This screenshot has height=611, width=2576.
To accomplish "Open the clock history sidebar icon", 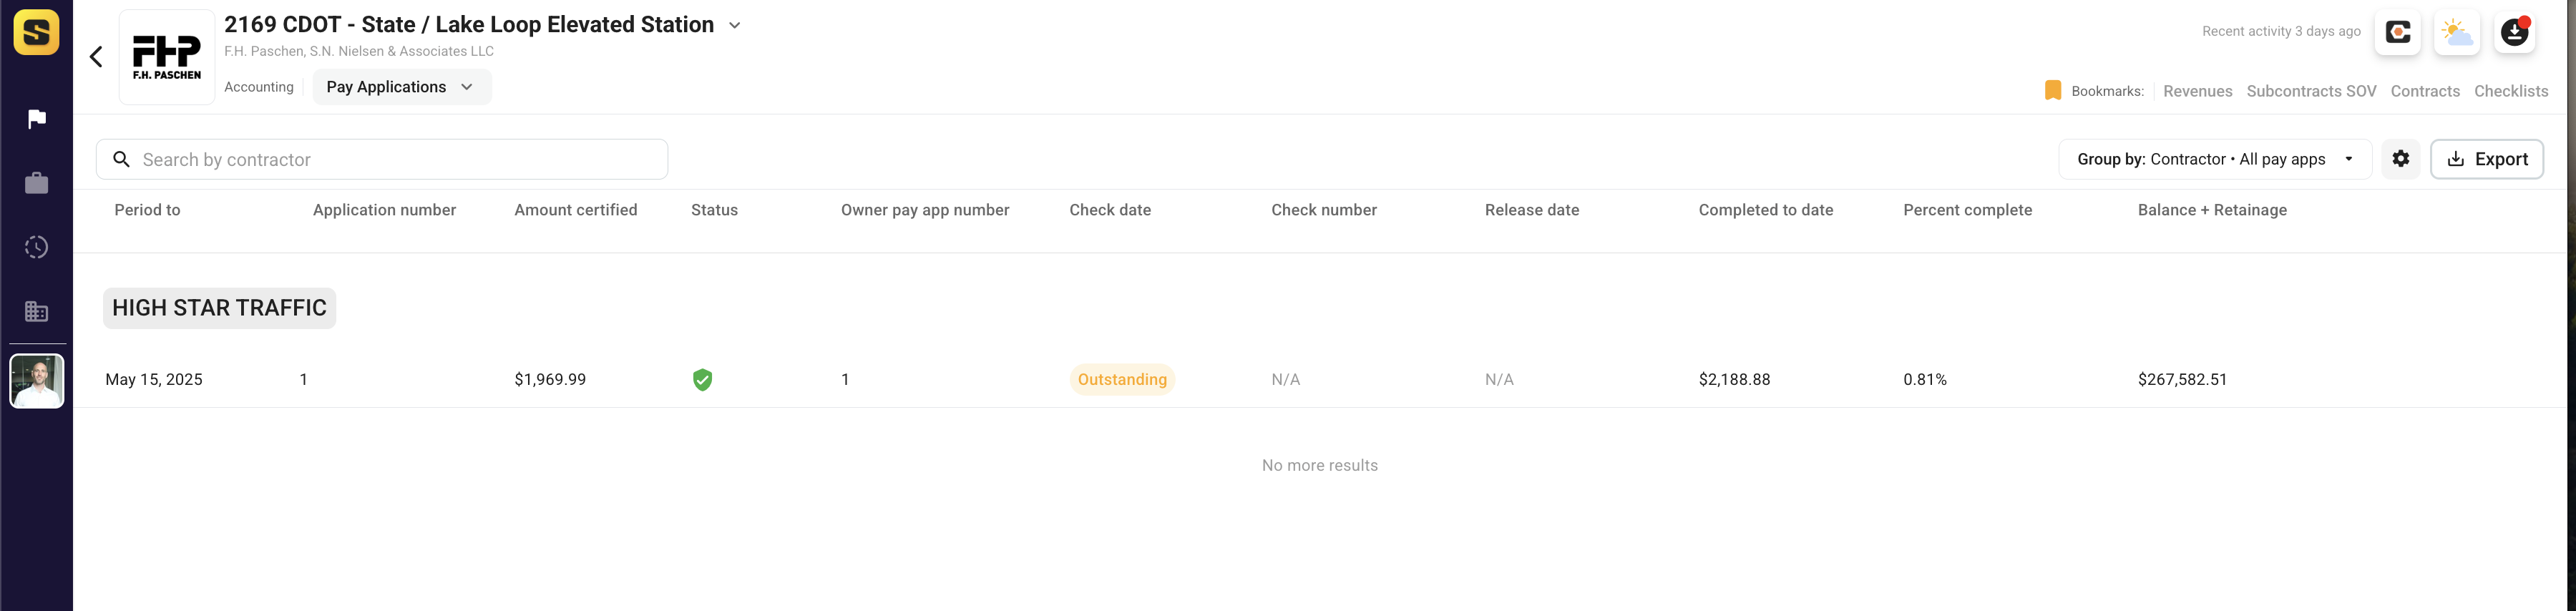I will (37, 247).
